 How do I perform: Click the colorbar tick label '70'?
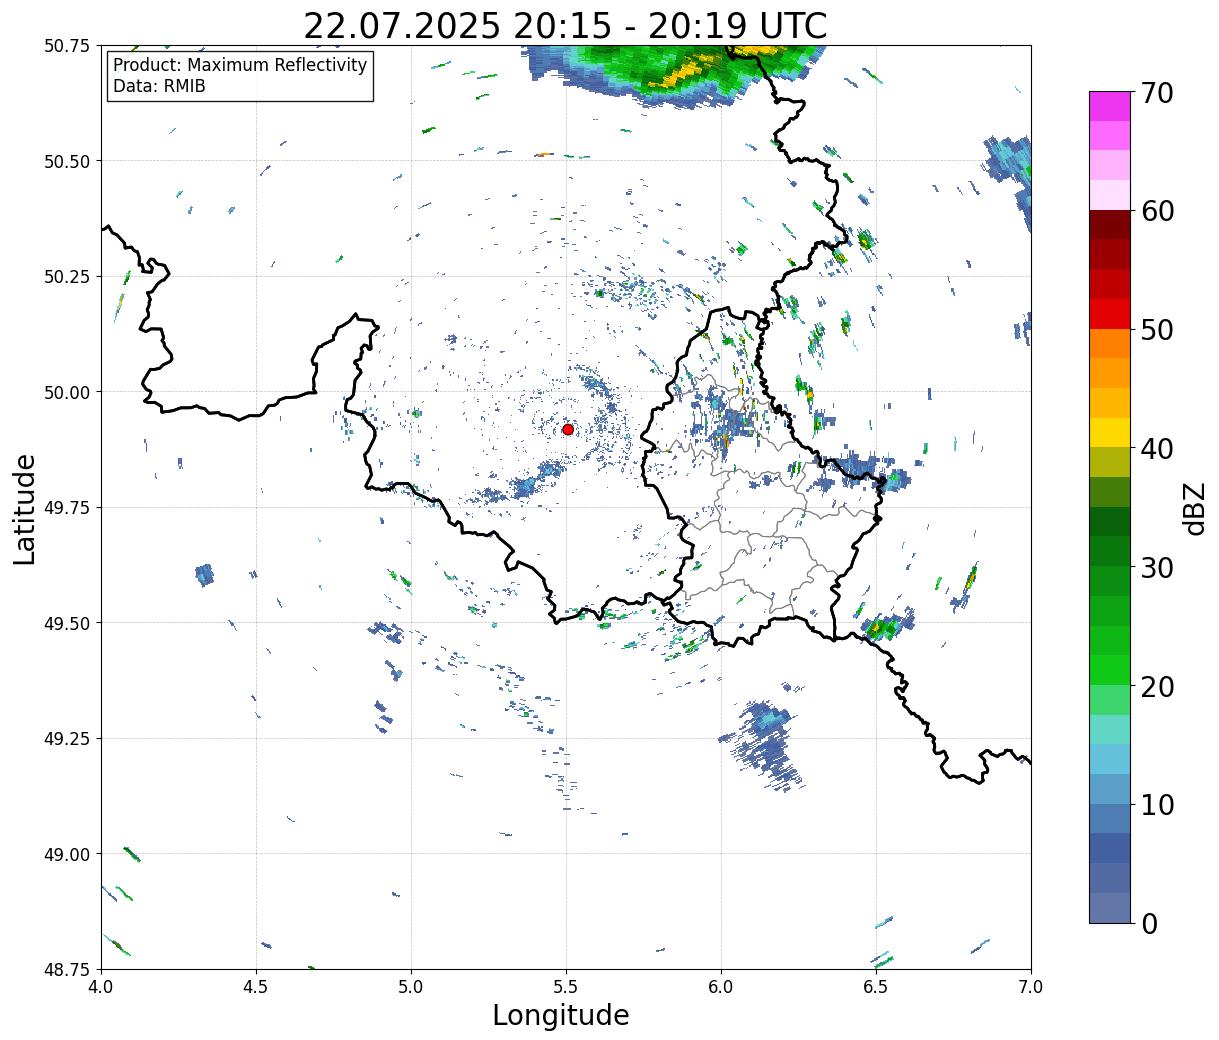pos(1156,92)
